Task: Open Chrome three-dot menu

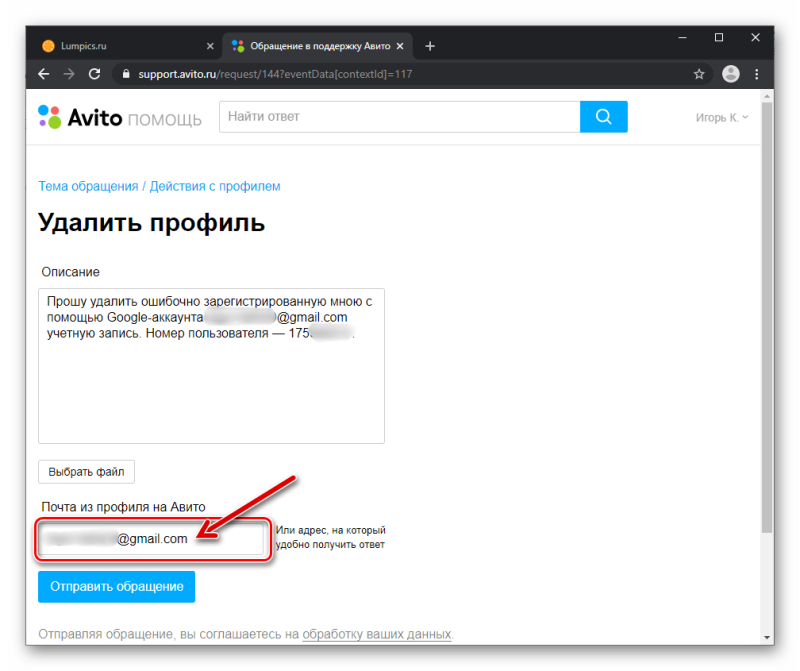Action: click(x=757, y=74)
